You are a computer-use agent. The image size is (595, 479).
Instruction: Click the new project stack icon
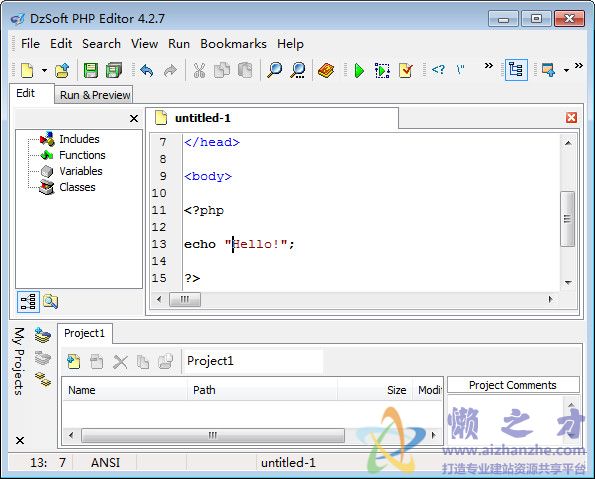pos(42,336)
